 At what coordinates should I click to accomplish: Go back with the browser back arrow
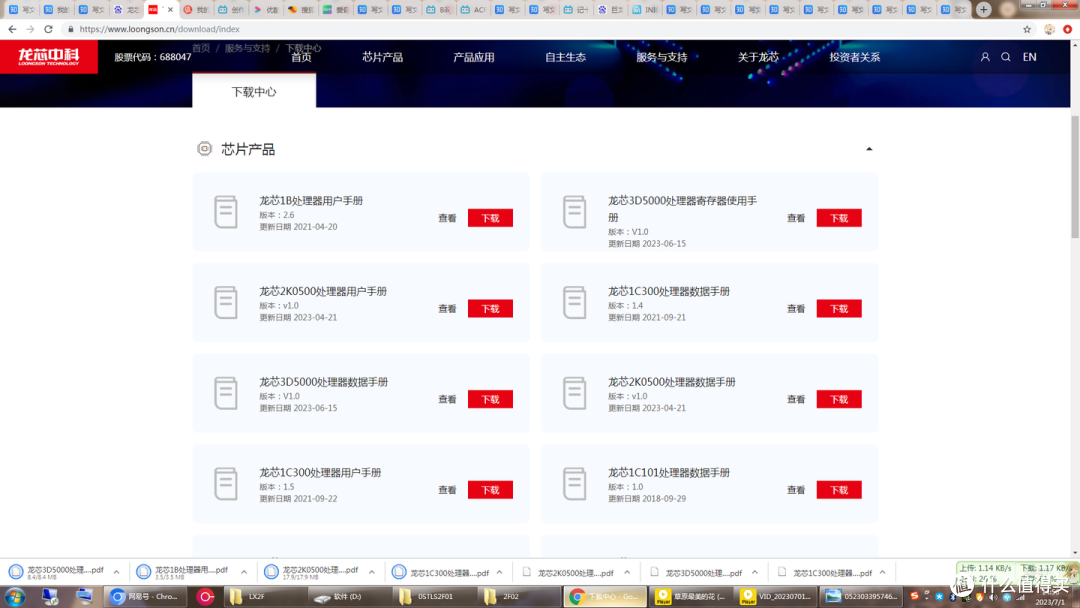(x=12, y=29)
